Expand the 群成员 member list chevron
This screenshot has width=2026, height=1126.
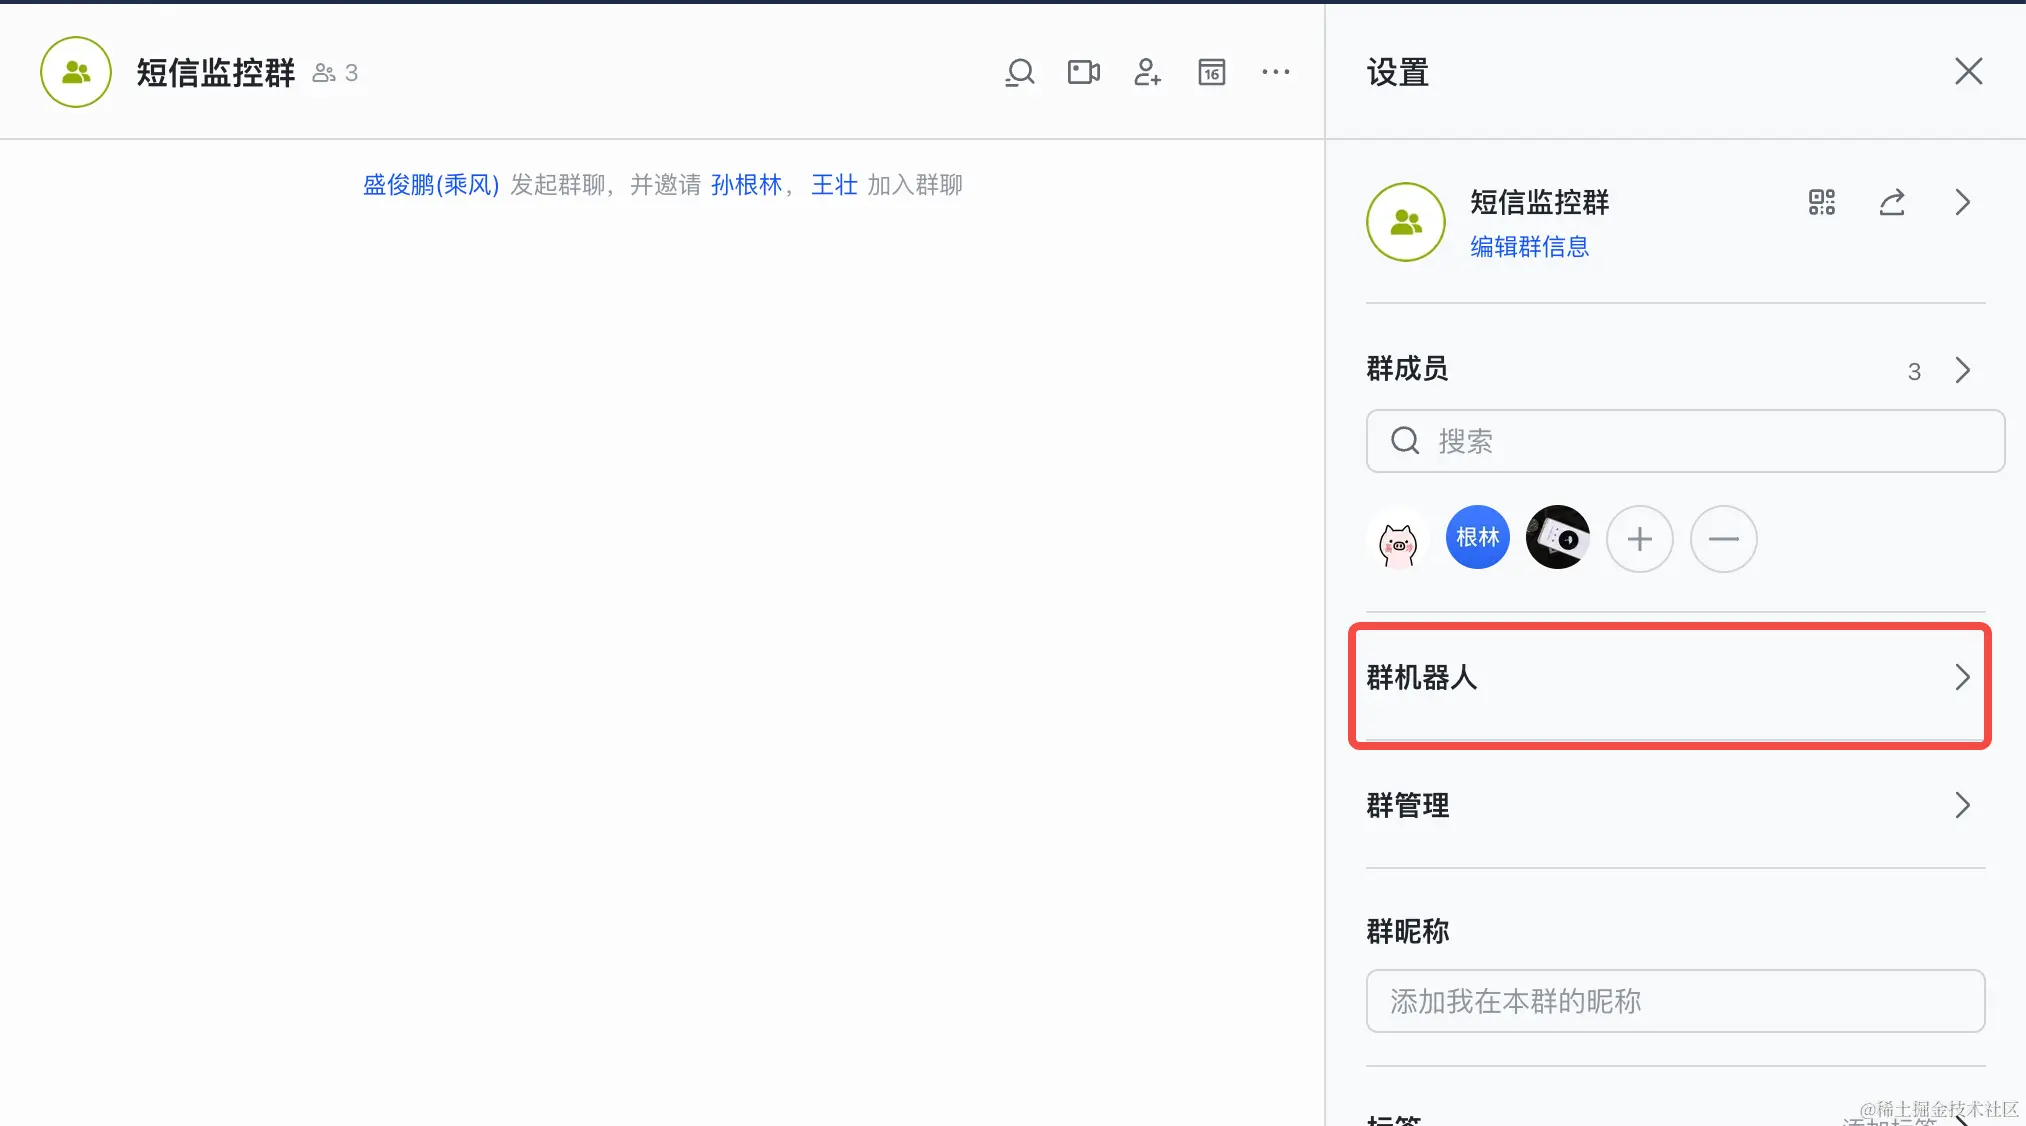click(1962, 371)
